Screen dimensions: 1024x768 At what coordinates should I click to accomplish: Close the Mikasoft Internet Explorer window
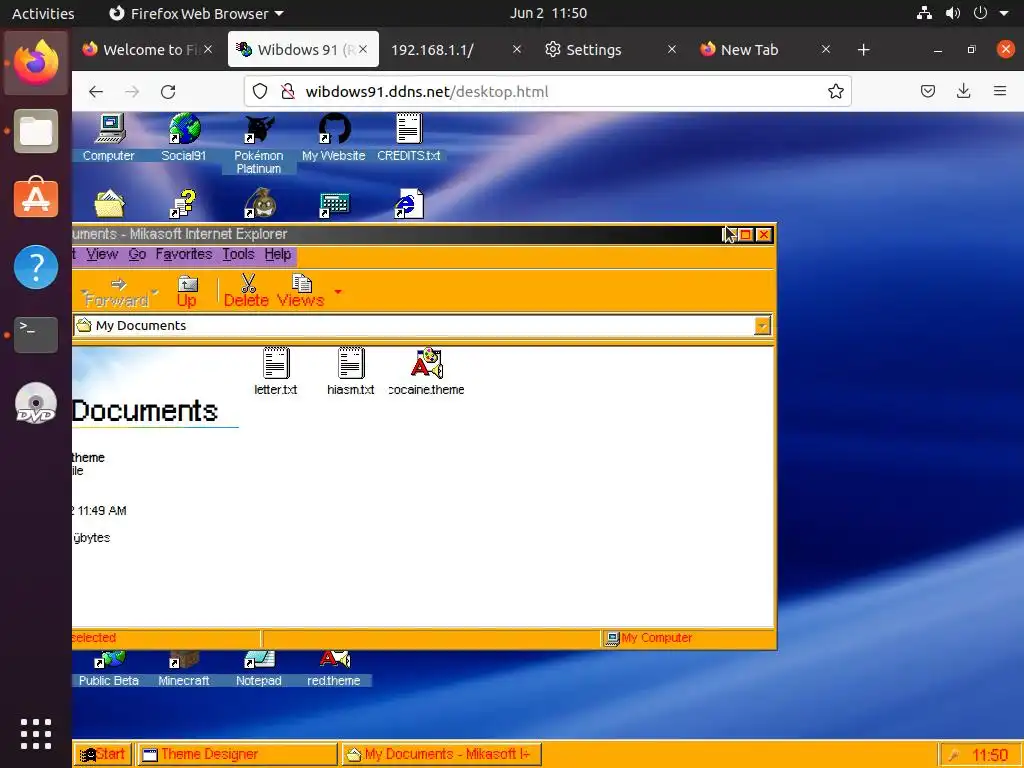click(763, 234)
